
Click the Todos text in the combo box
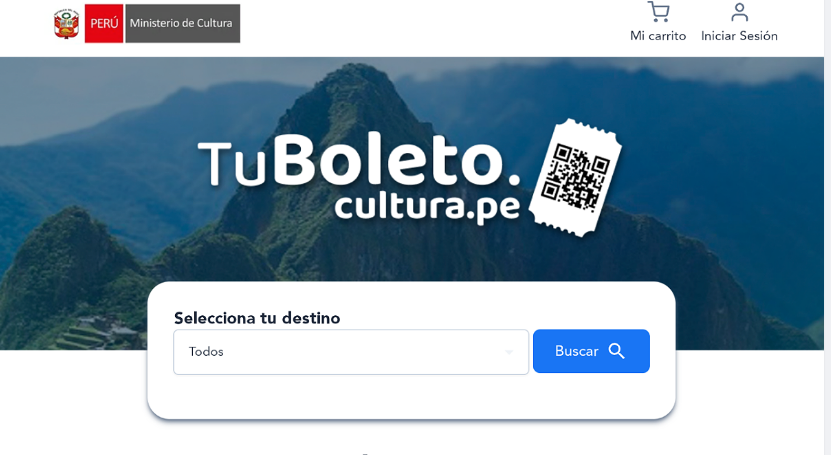coord(206,352)
